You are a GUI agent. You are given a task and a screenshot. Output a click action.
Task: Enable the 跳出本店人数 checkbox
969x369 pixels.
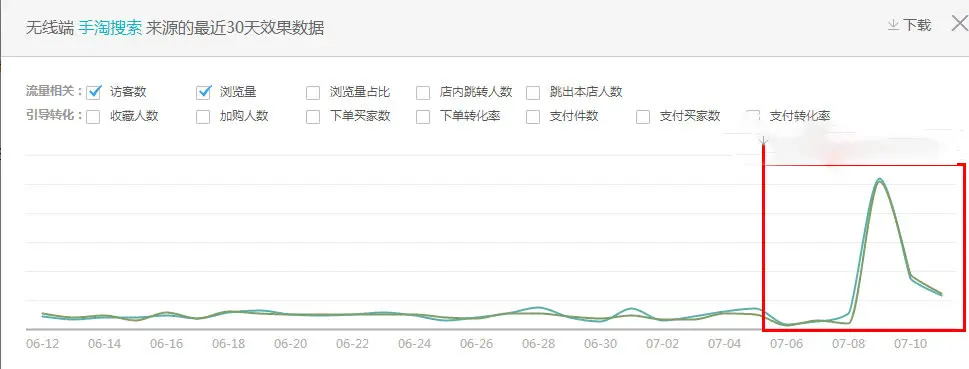(x=533, y=93)
